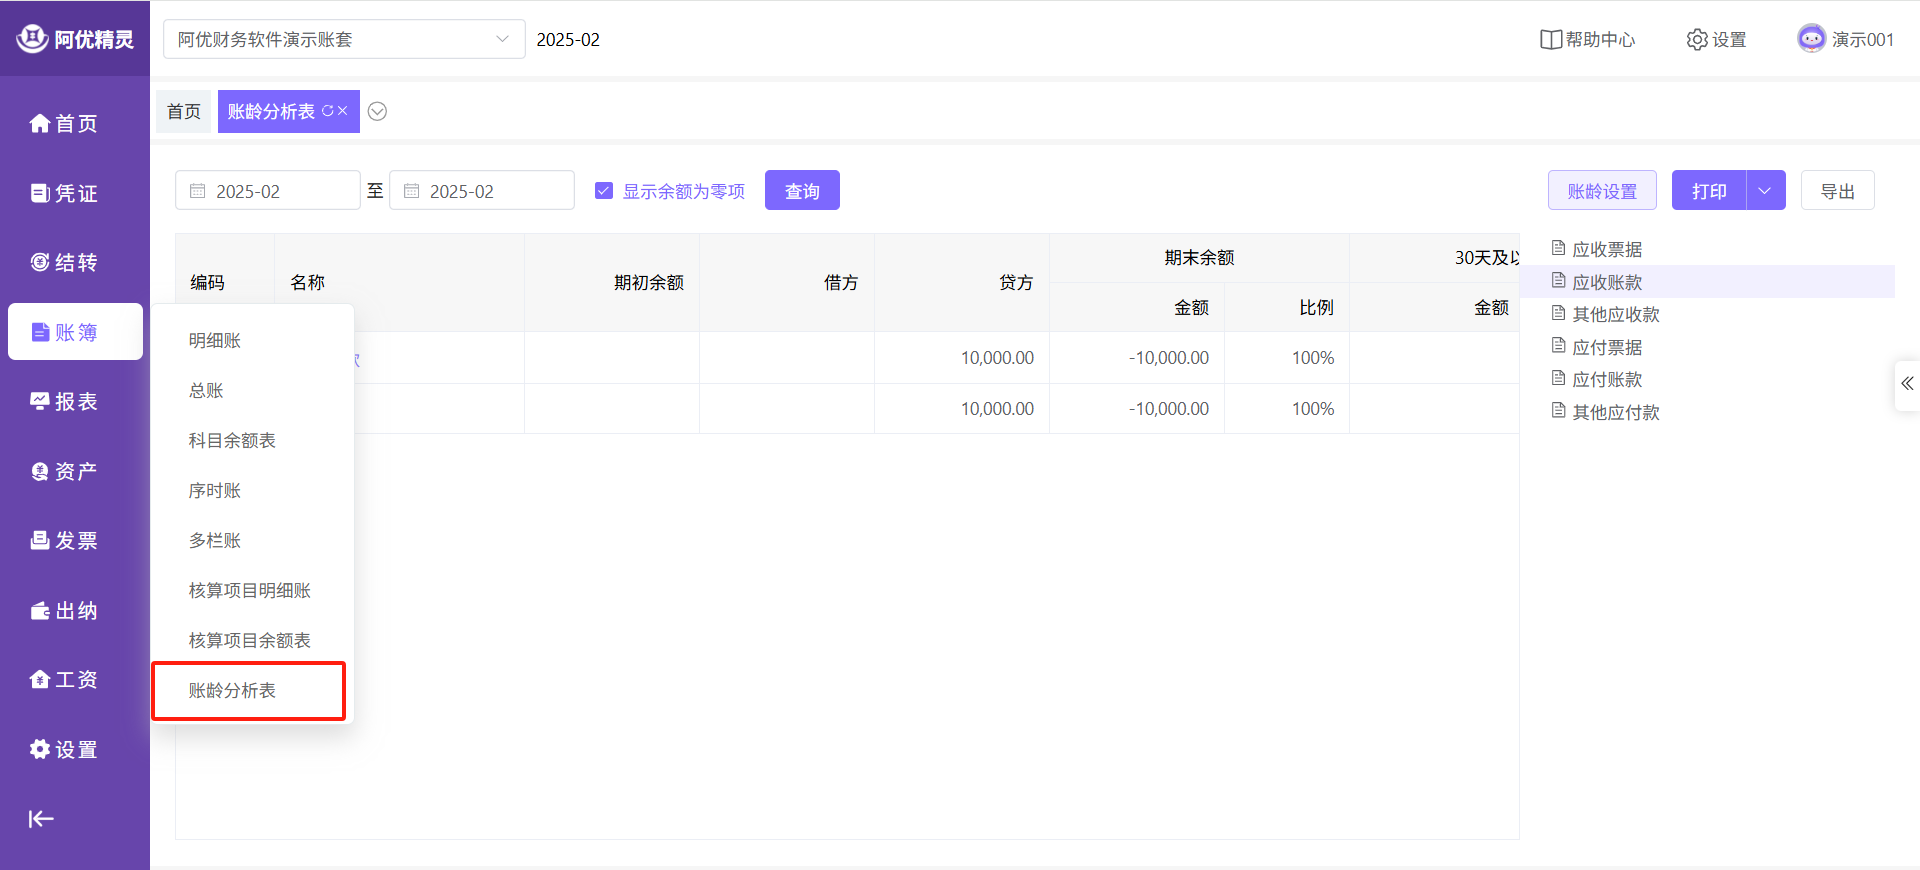Open the account set dropdown 阿优财务软件演示账套
The height and width of the screenshot is (870, 1920).
click(x=343, y=40)
